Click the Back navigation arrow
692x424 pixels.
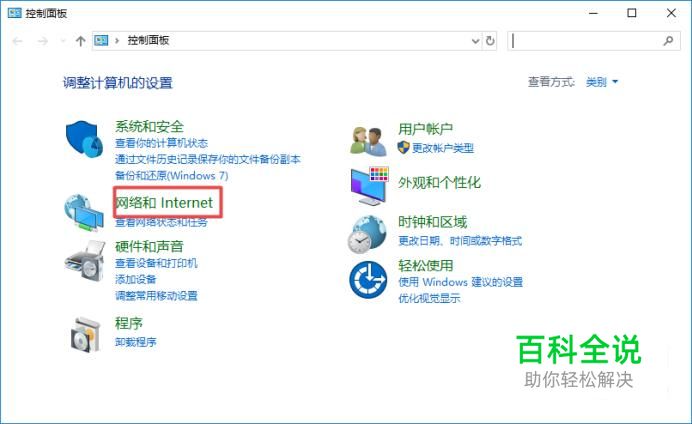coord(18,41)
